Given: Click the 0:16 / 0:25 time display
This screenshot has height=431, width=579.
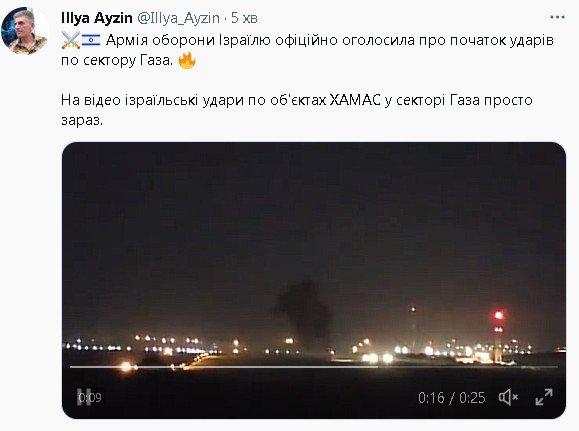Looking at the screenshot, I should pos(452,398).
